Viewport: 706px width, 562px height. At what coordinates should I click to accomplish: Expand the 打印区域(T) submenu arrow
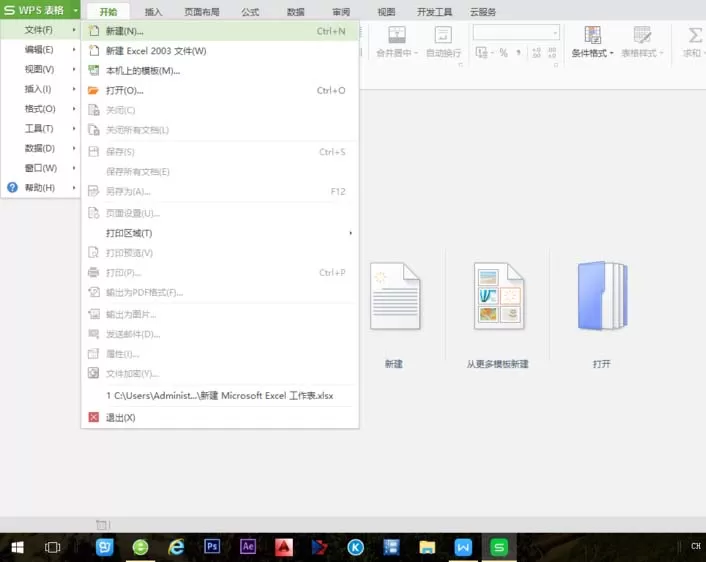pyautogui.click(x=350, y=233)
